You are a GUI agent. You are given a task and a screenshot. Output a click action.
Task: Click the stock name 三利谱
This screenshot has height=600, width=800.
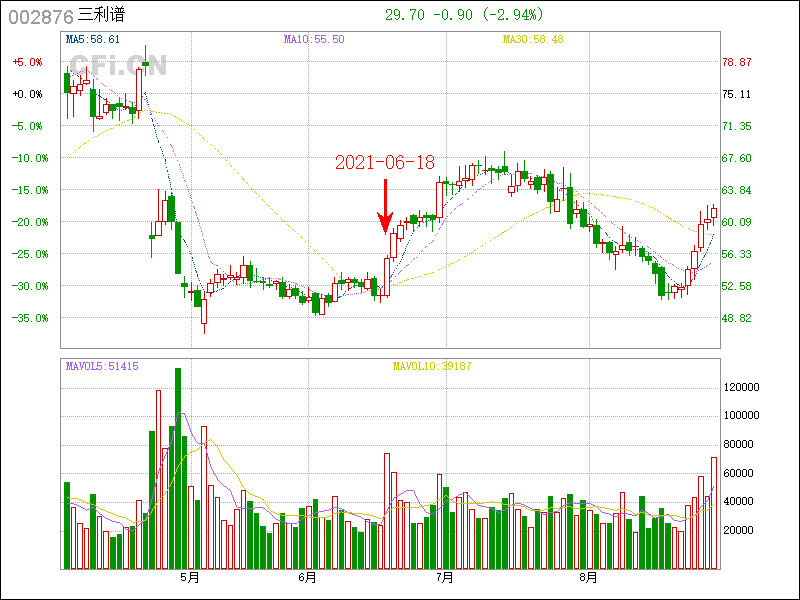point(101,15)
